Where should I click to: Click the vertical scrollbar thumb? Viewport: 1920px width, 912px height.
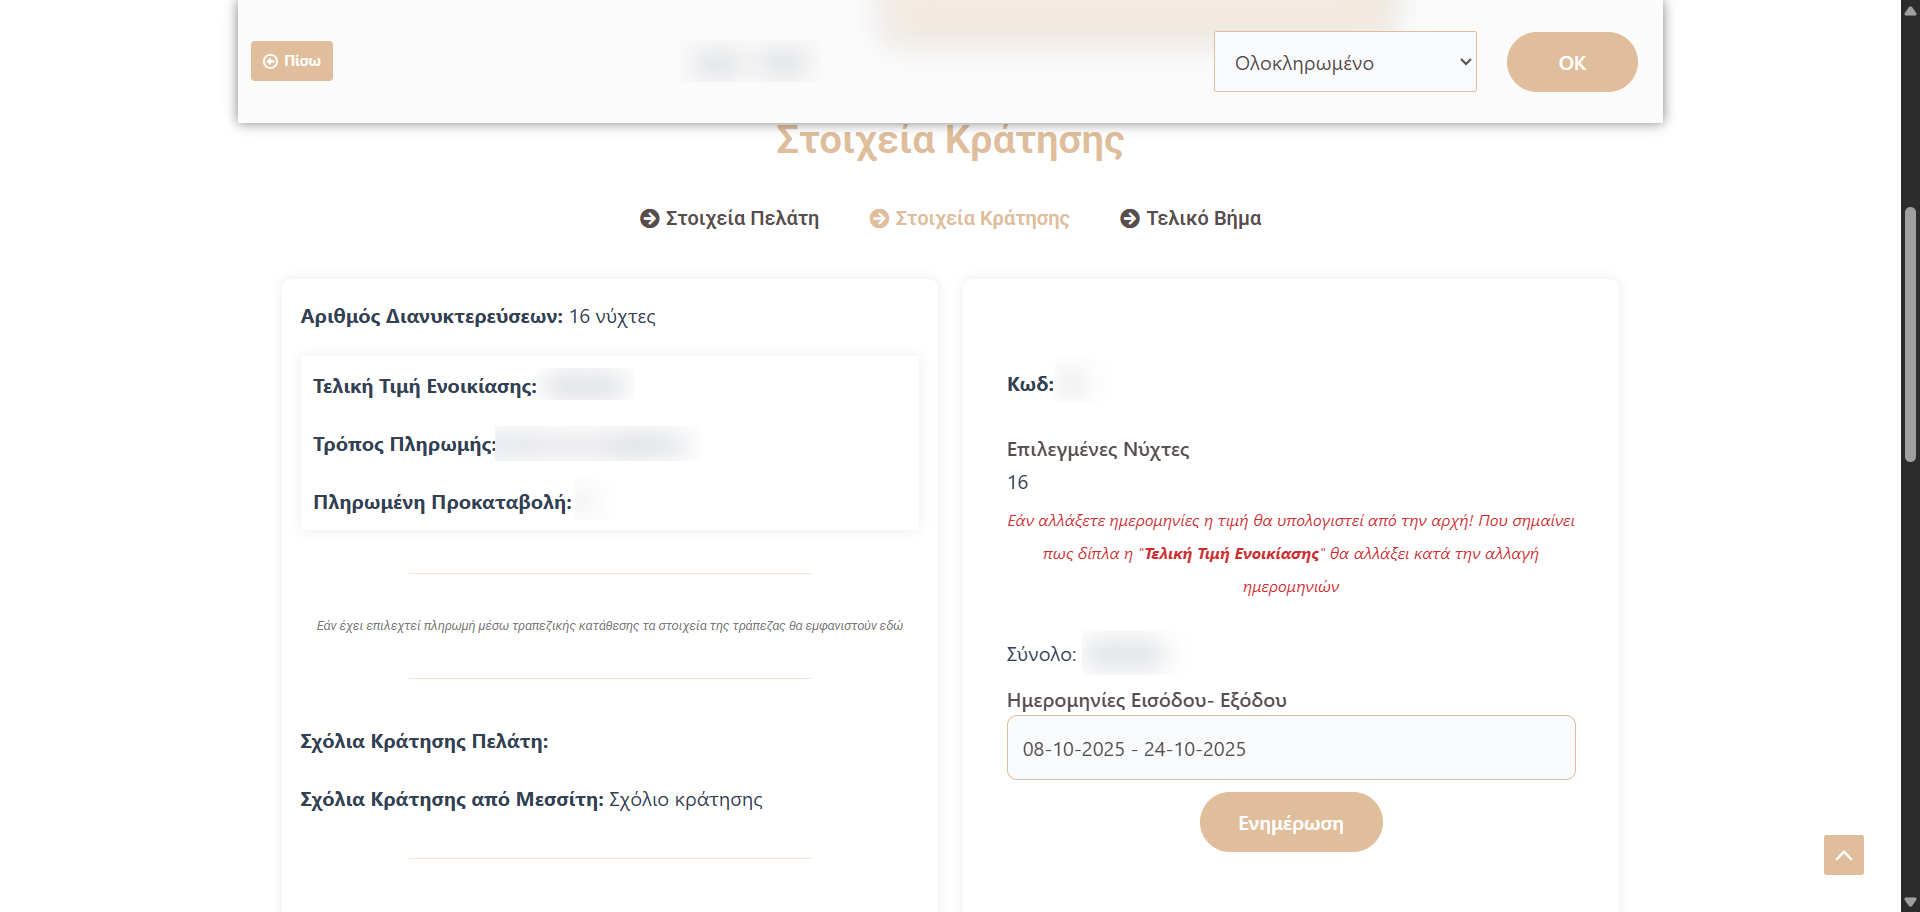[x=1910, y=335]
